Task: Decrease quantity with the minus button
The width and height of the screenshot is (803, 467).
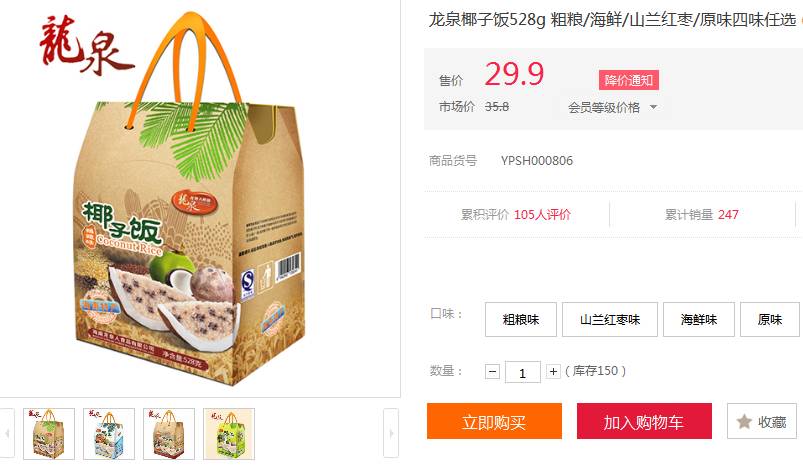Action: [x=492, y=371]
